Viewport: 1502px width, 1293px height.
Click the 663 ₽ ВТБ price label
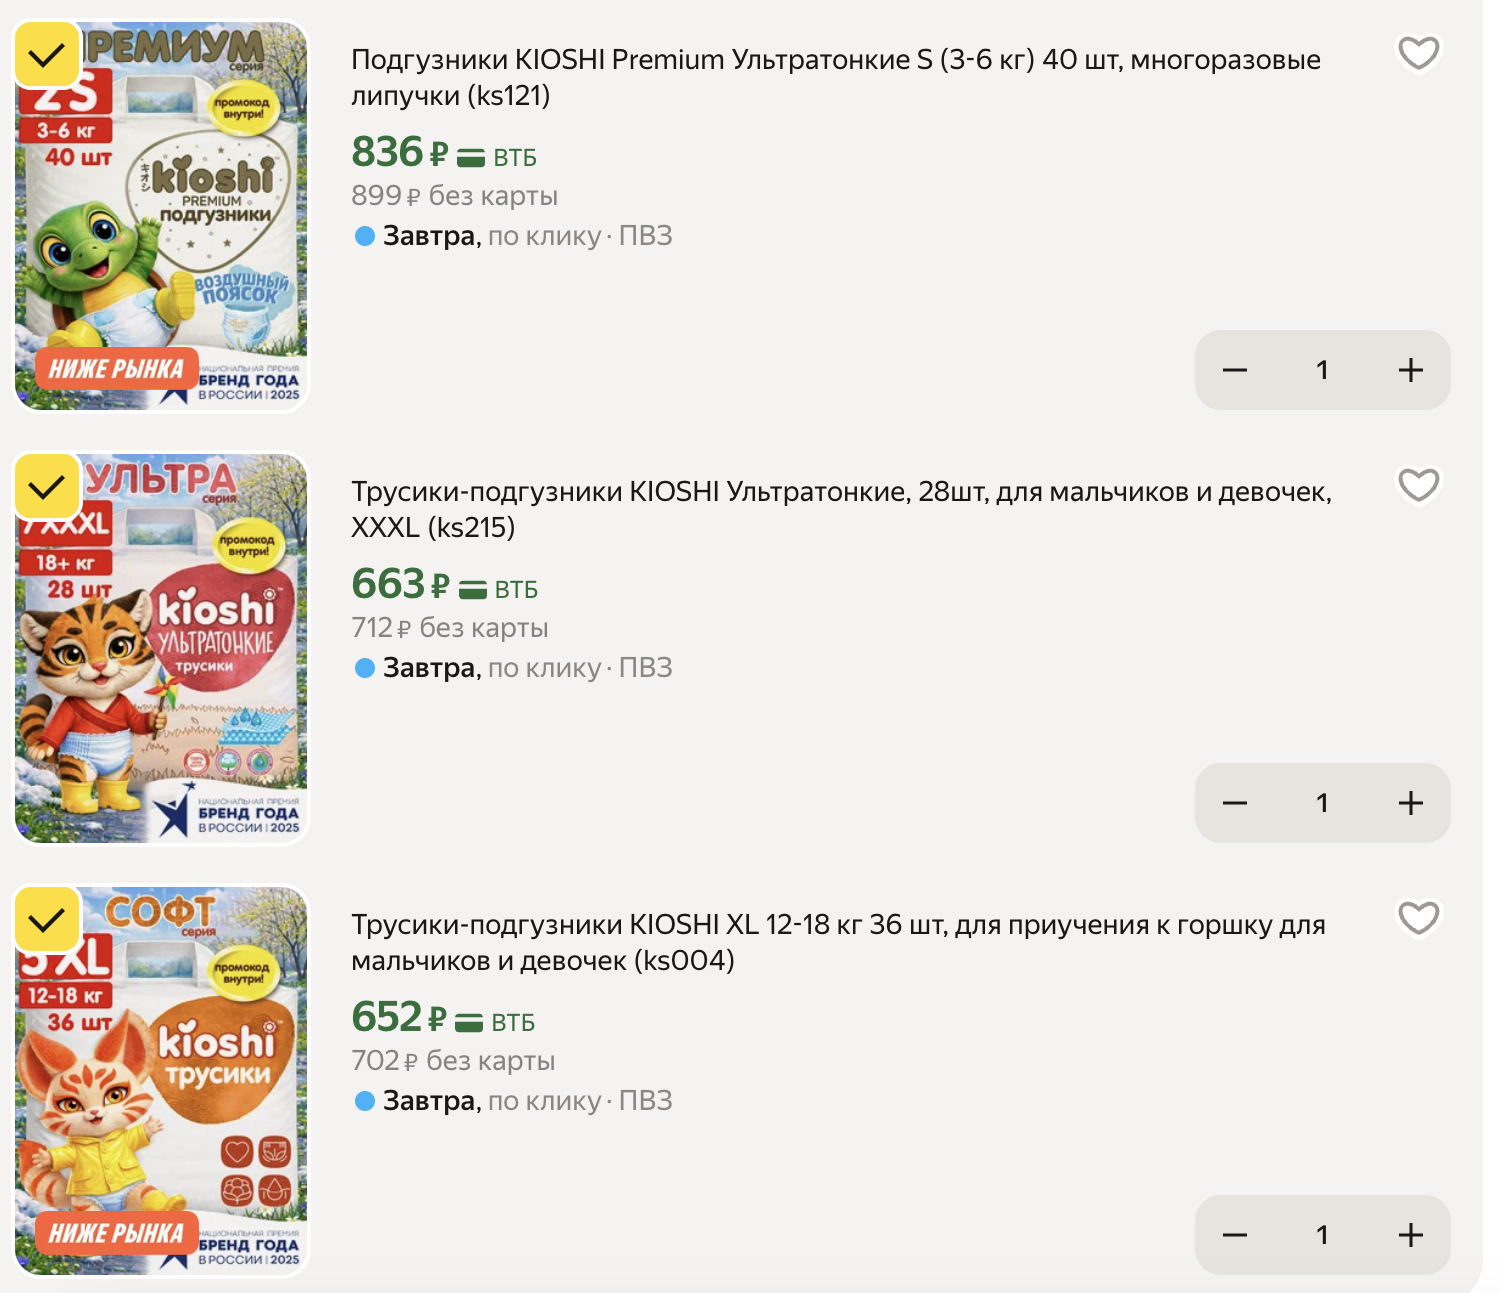coord(443,585)
